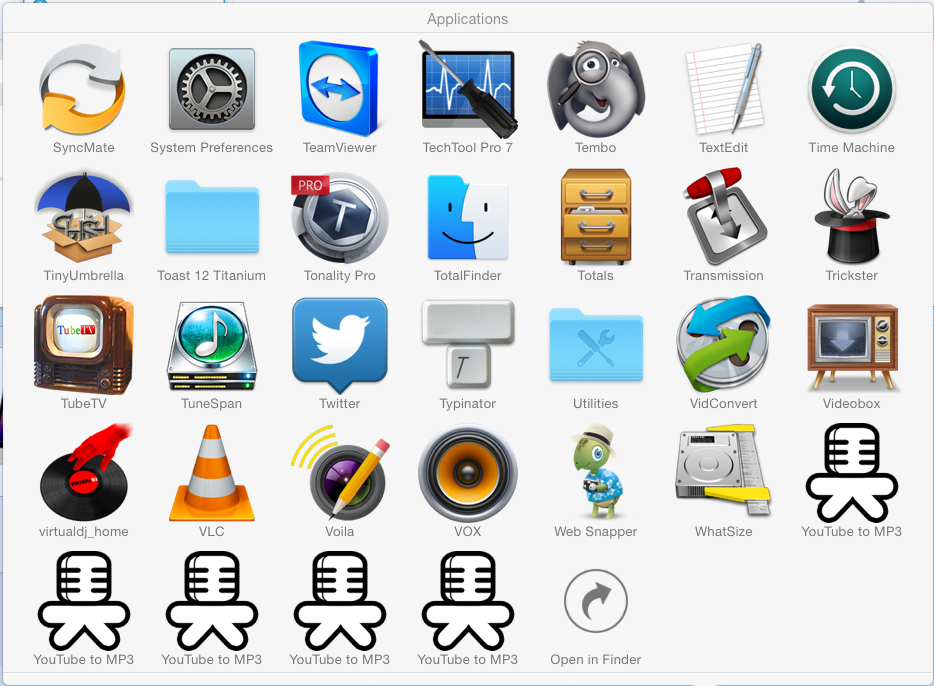
Task: Open the VOX speaker icon
Action: 468,473
